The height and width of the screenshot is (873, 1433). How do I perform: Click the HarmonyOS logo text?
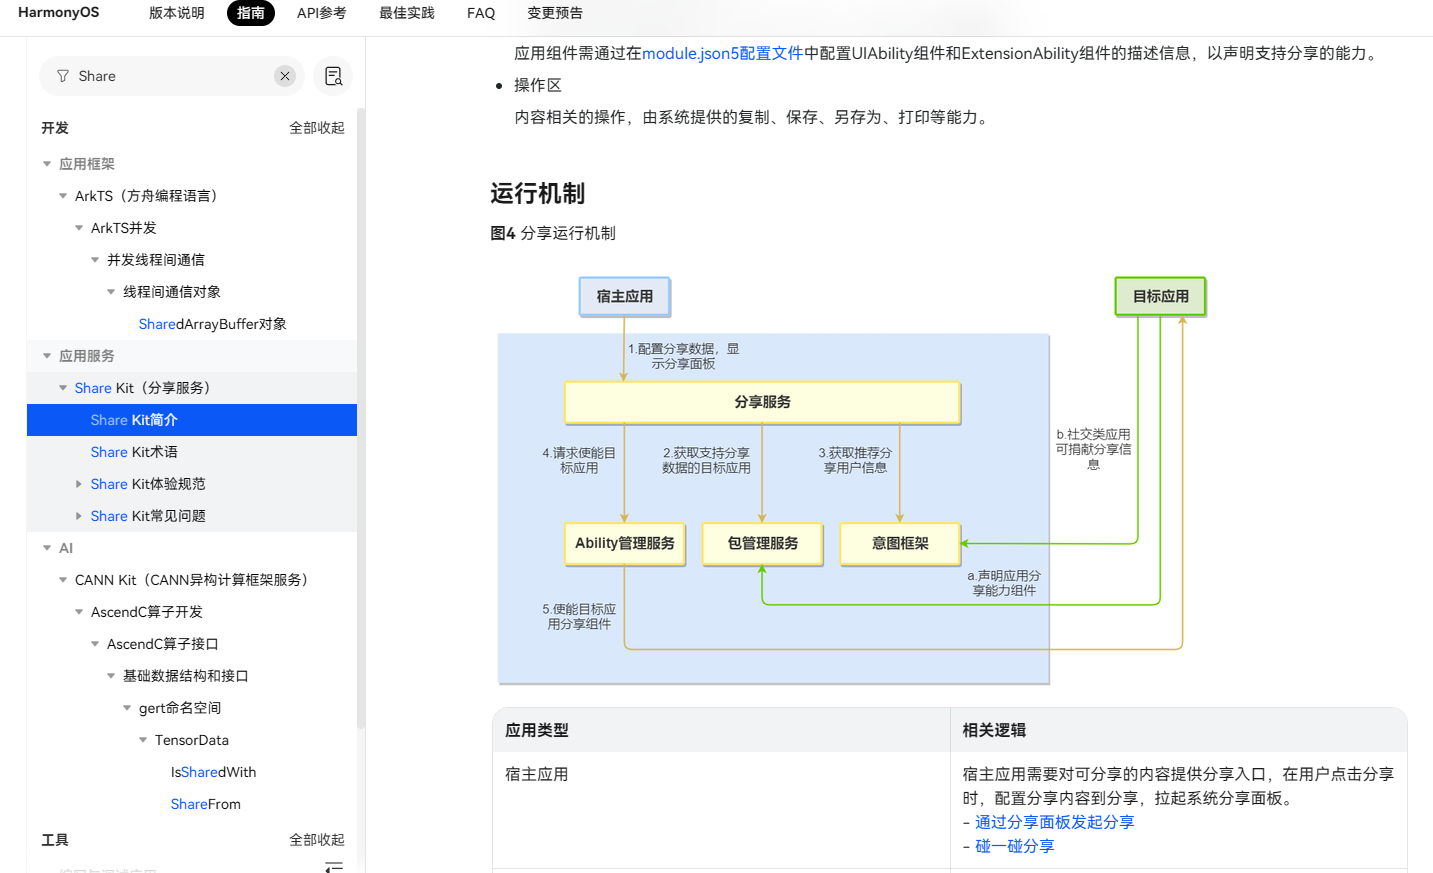coord(59,12)
